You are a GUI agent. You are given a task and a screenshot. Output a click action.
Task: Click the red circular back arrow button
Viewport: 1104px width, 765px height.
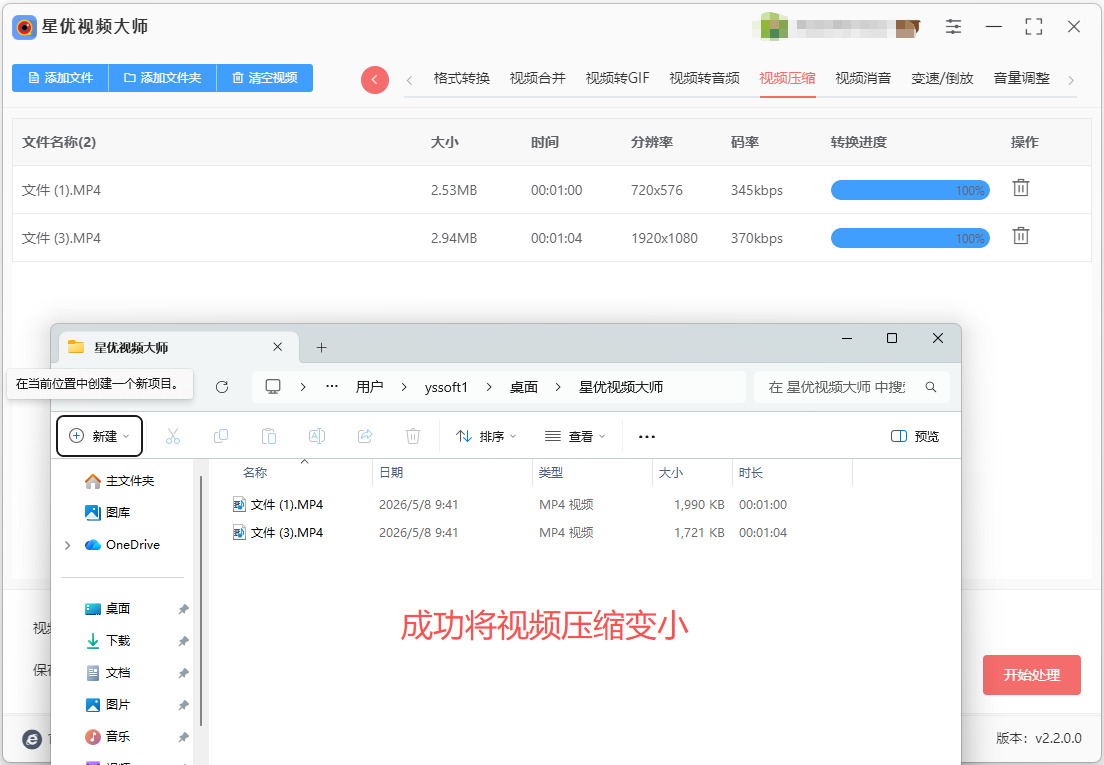(375, 80)
